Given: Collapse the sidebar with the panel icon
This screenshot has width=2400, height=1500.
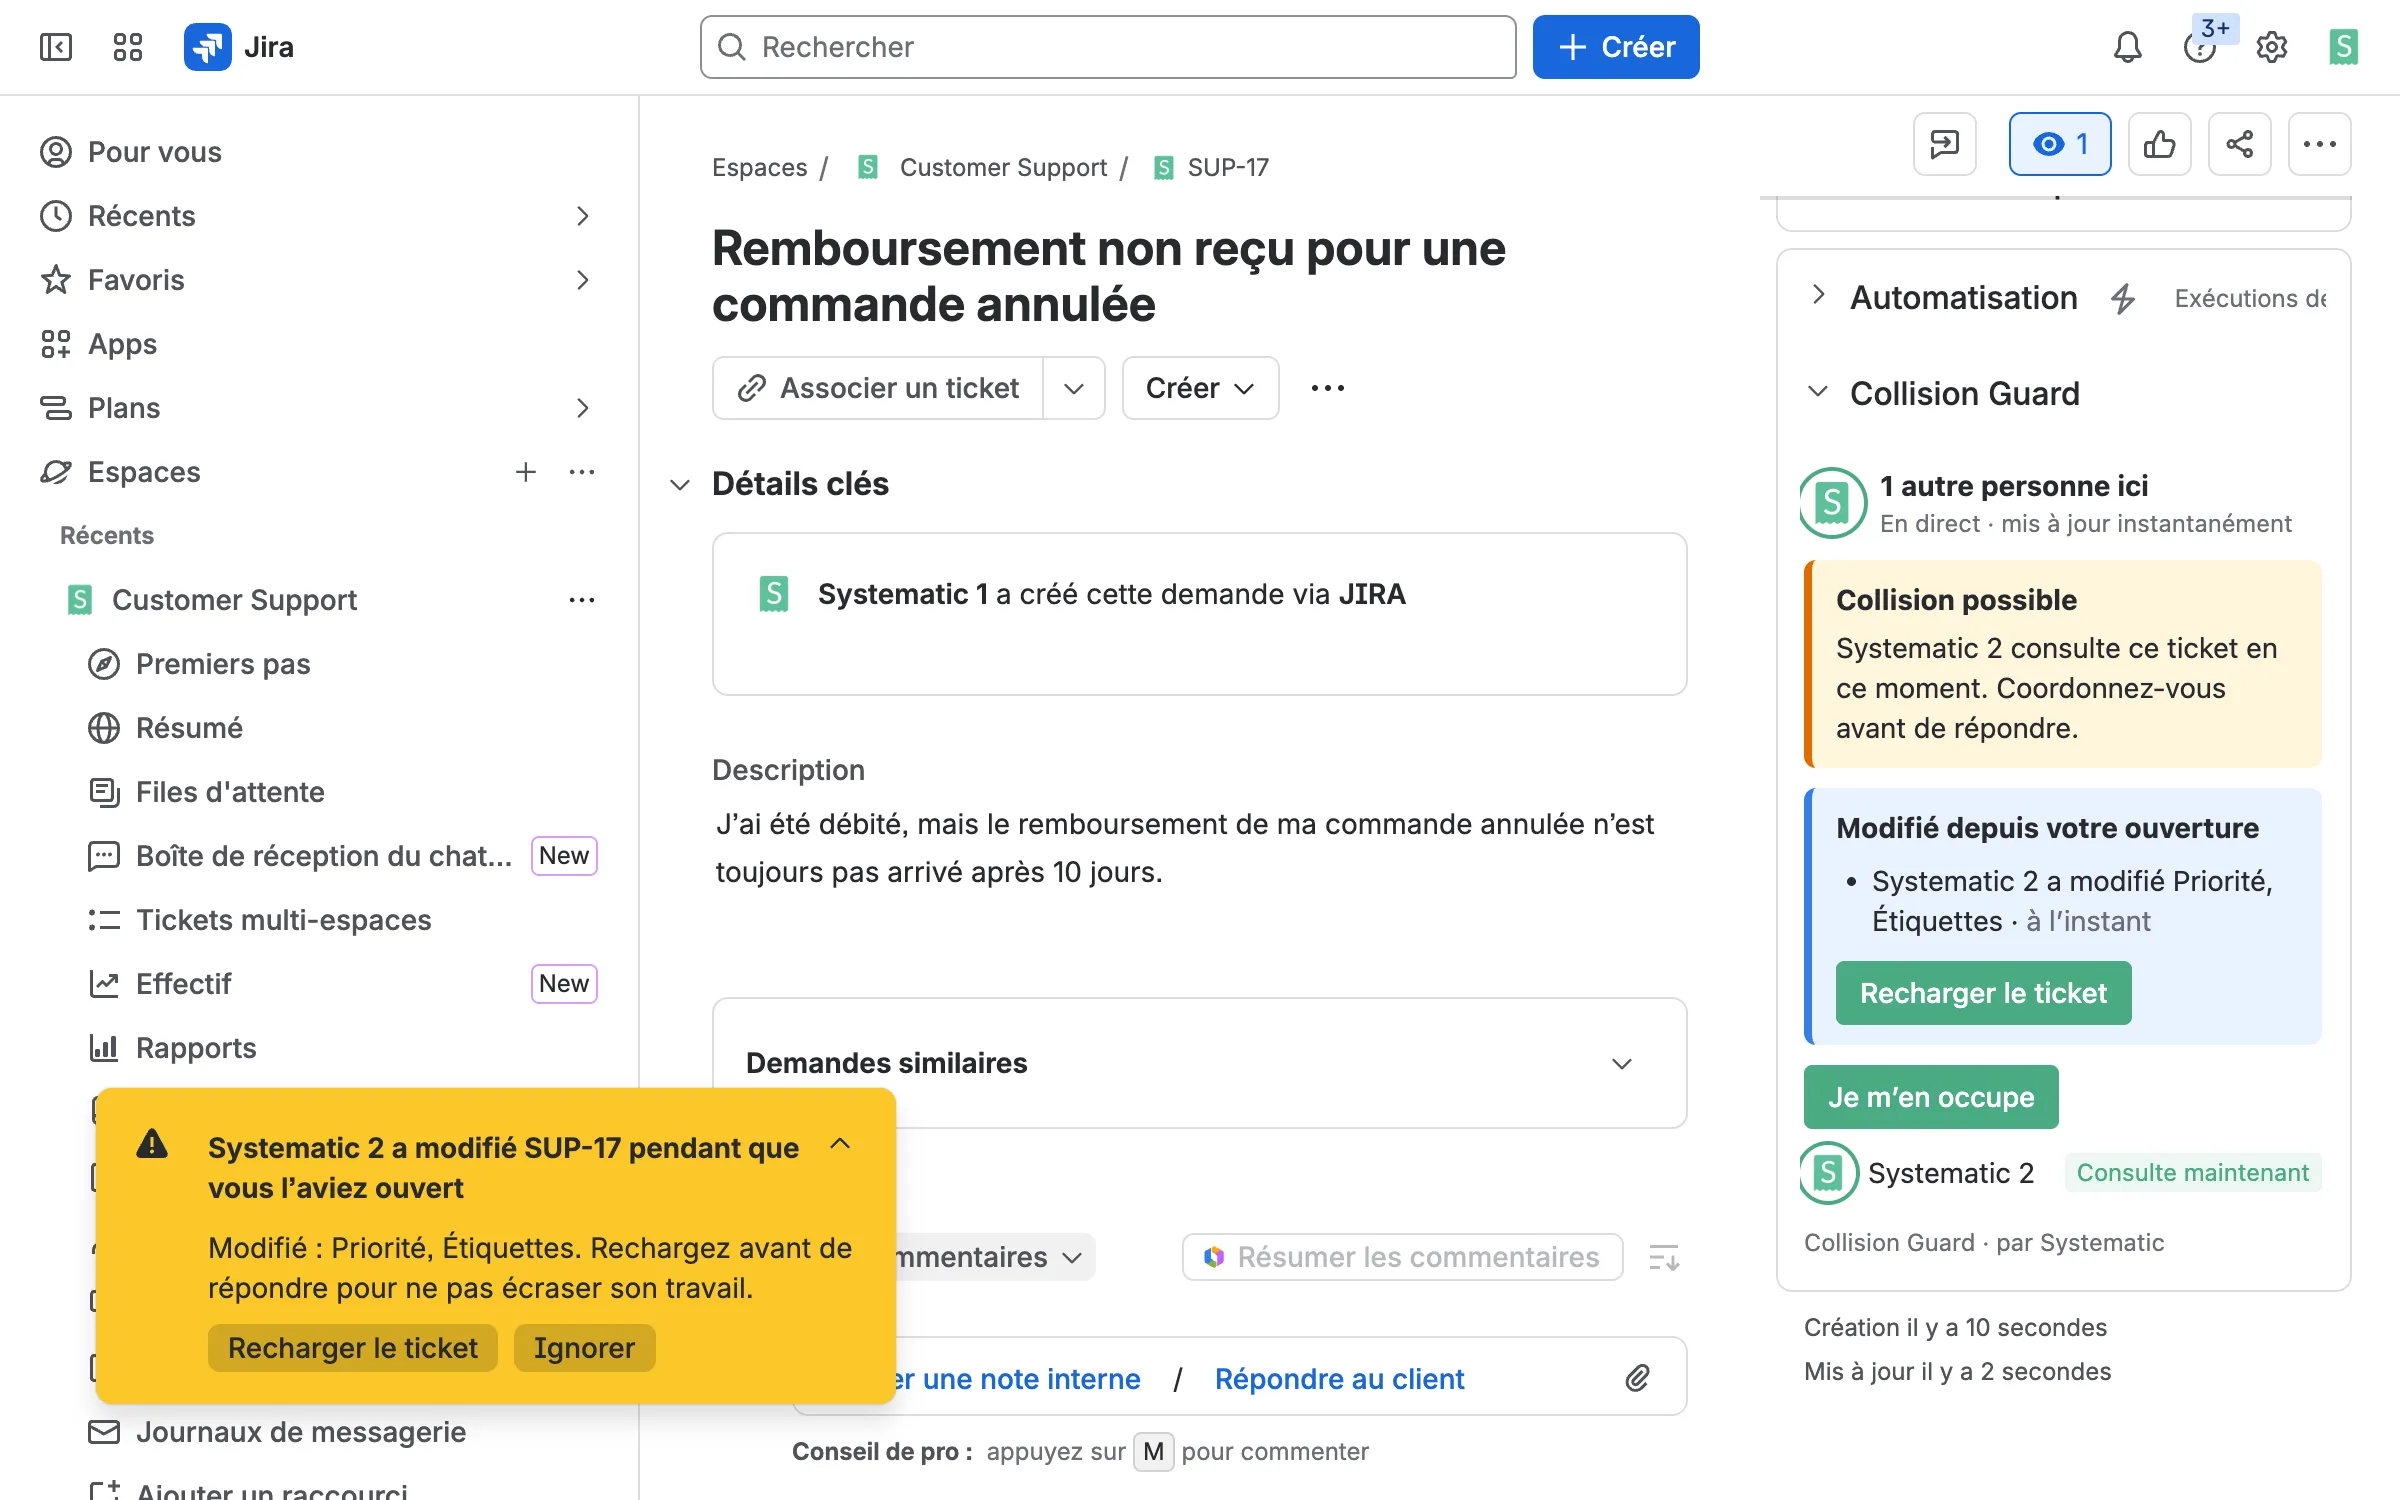Looking at the screenshot, I should click(x=56, y=47).
